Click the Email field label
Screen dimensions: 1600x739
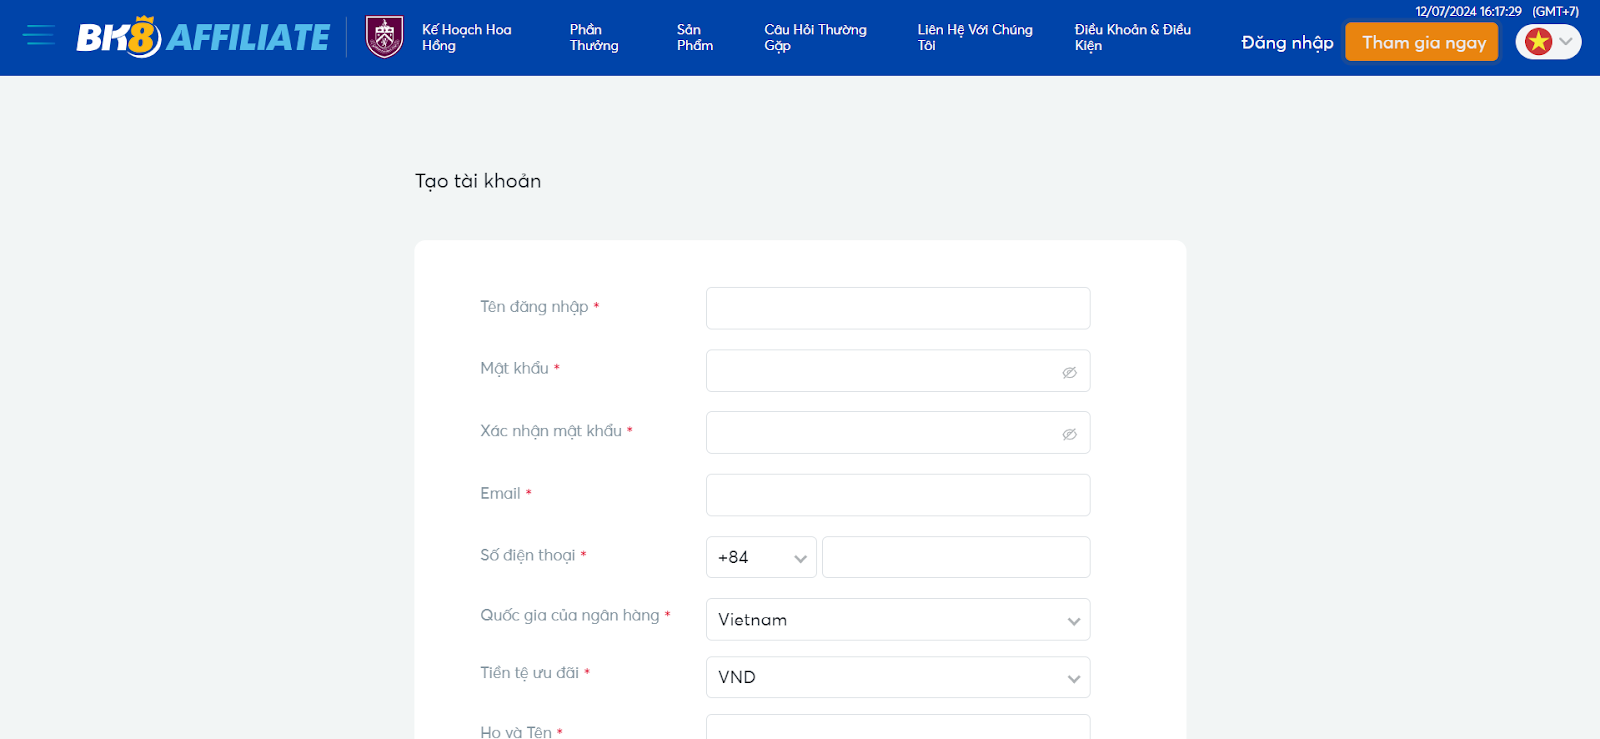[500, 493]
